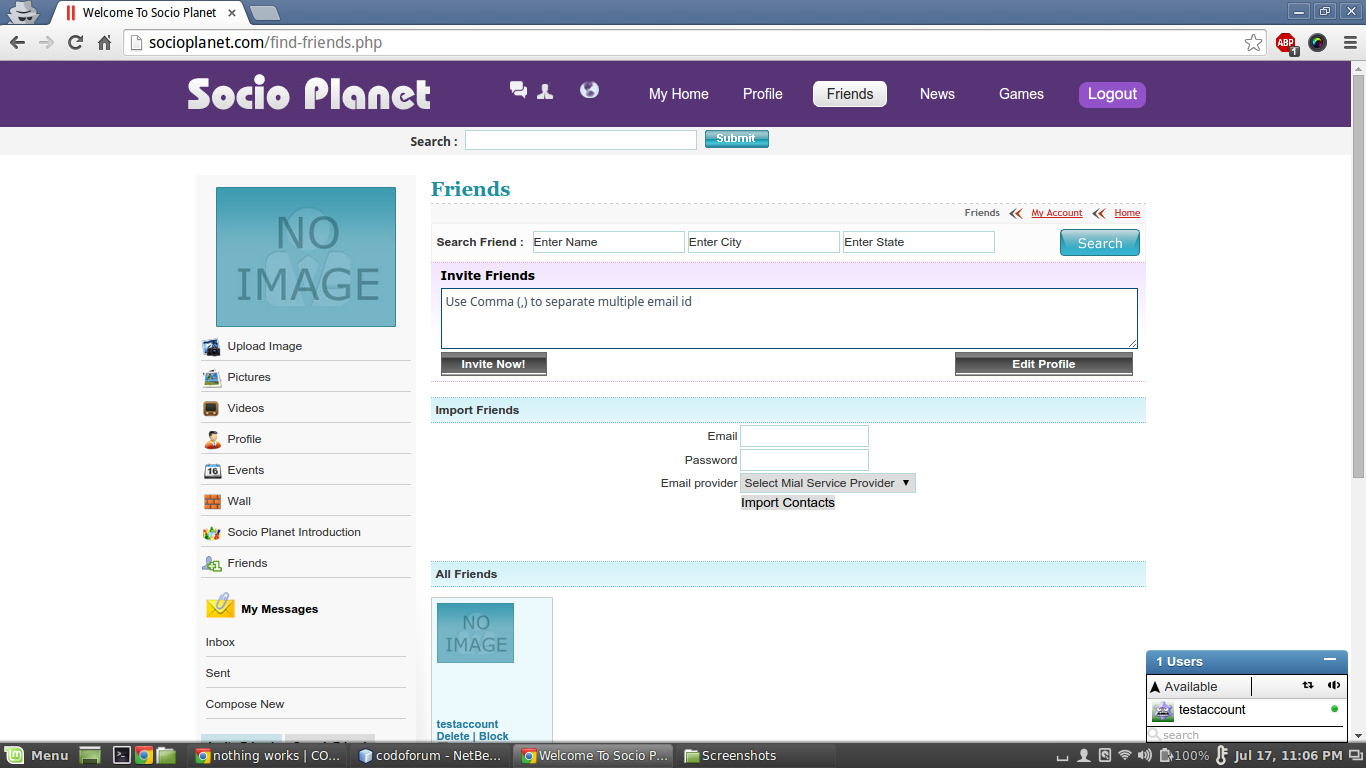Delete the testaccount friend
The image size is (1366, 768).
click(x=453, y=736)
